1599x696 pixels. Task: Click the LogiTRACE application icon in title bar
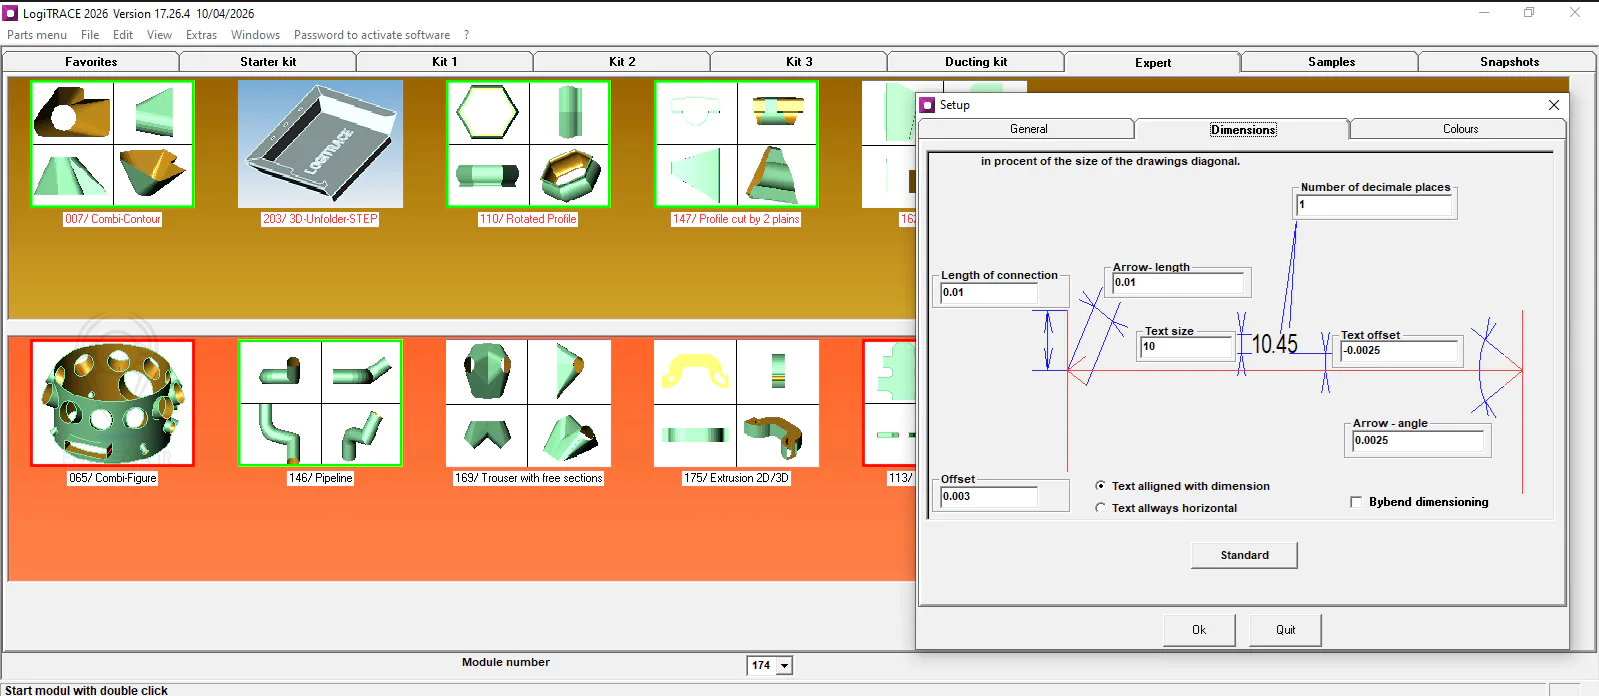(x=11, y=13)
